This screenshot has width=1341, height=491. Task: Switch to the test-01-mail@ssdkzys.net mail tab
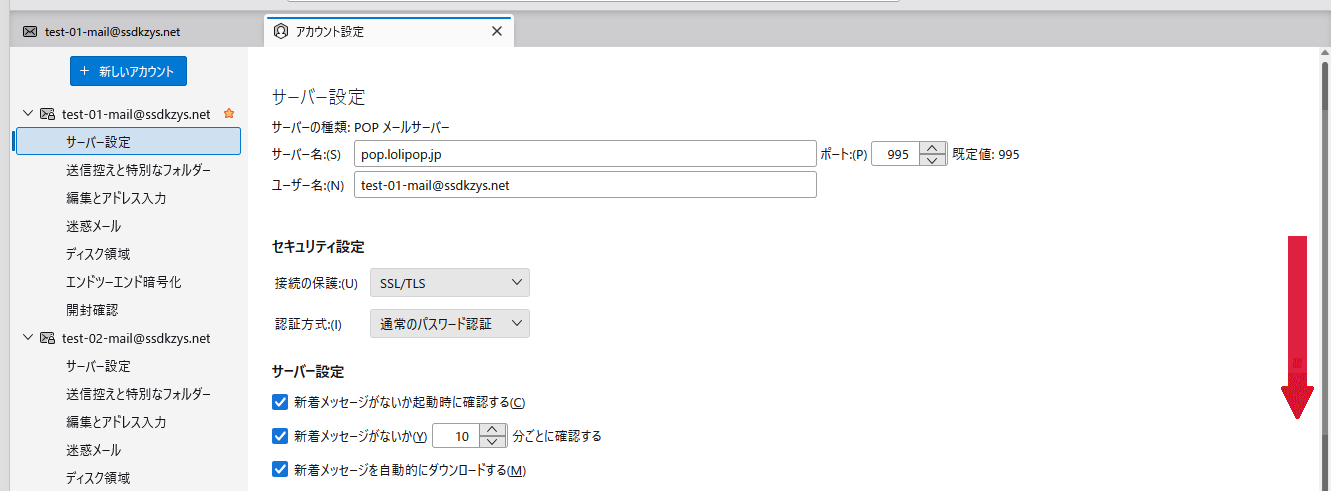pyautogui.click(x=112, y=31)
